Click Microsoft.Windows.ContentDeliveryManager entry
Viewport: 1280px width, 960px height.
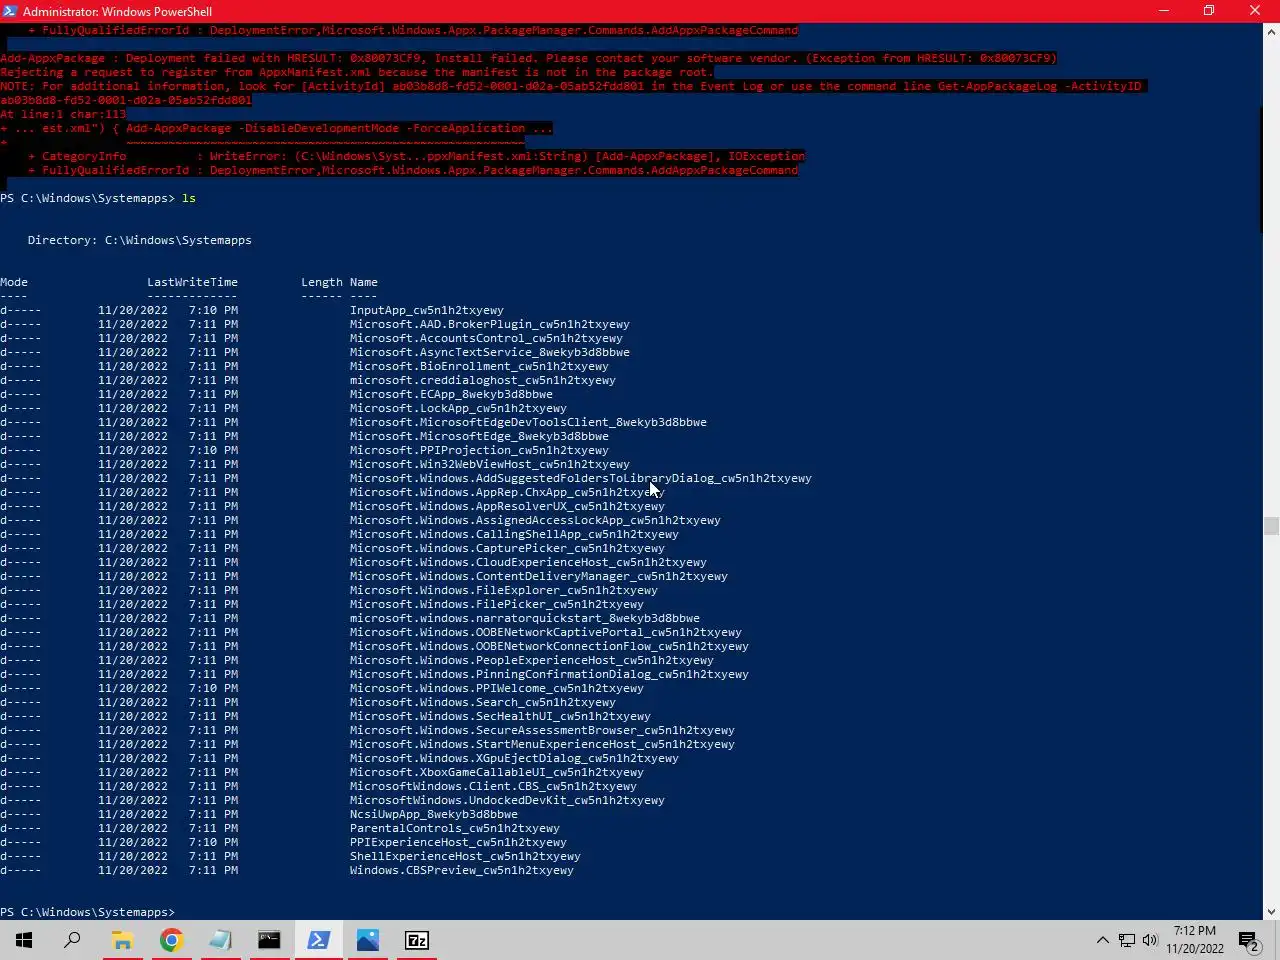tap(539, 576)
